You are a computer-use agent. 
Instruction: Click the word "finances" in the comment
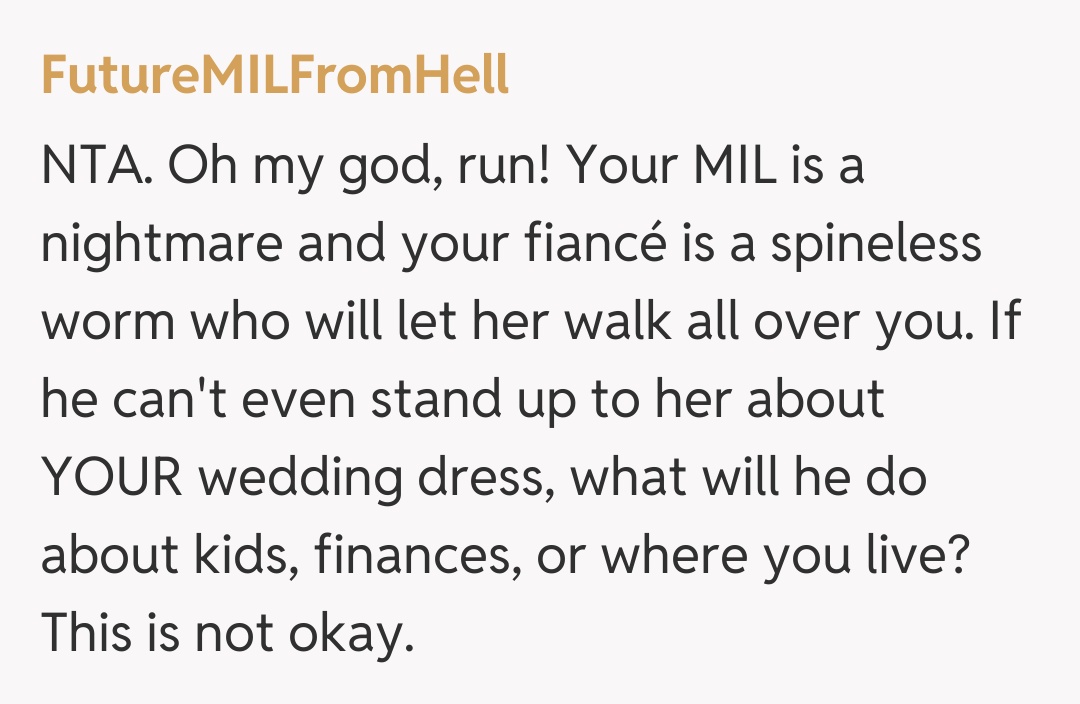pyautogui.click(x=417, y=555)
